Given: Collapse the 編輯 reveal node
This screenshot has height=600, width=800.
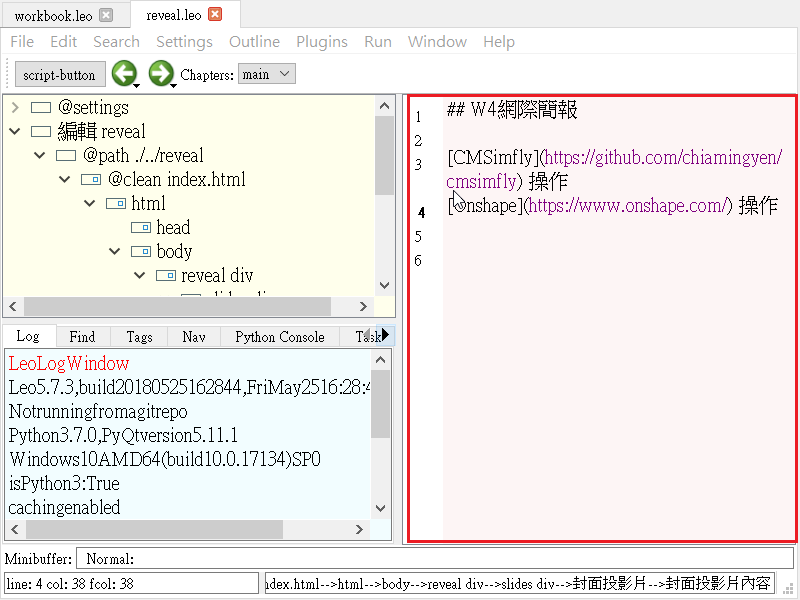Looking at the screenshot, I should (15, 131).
